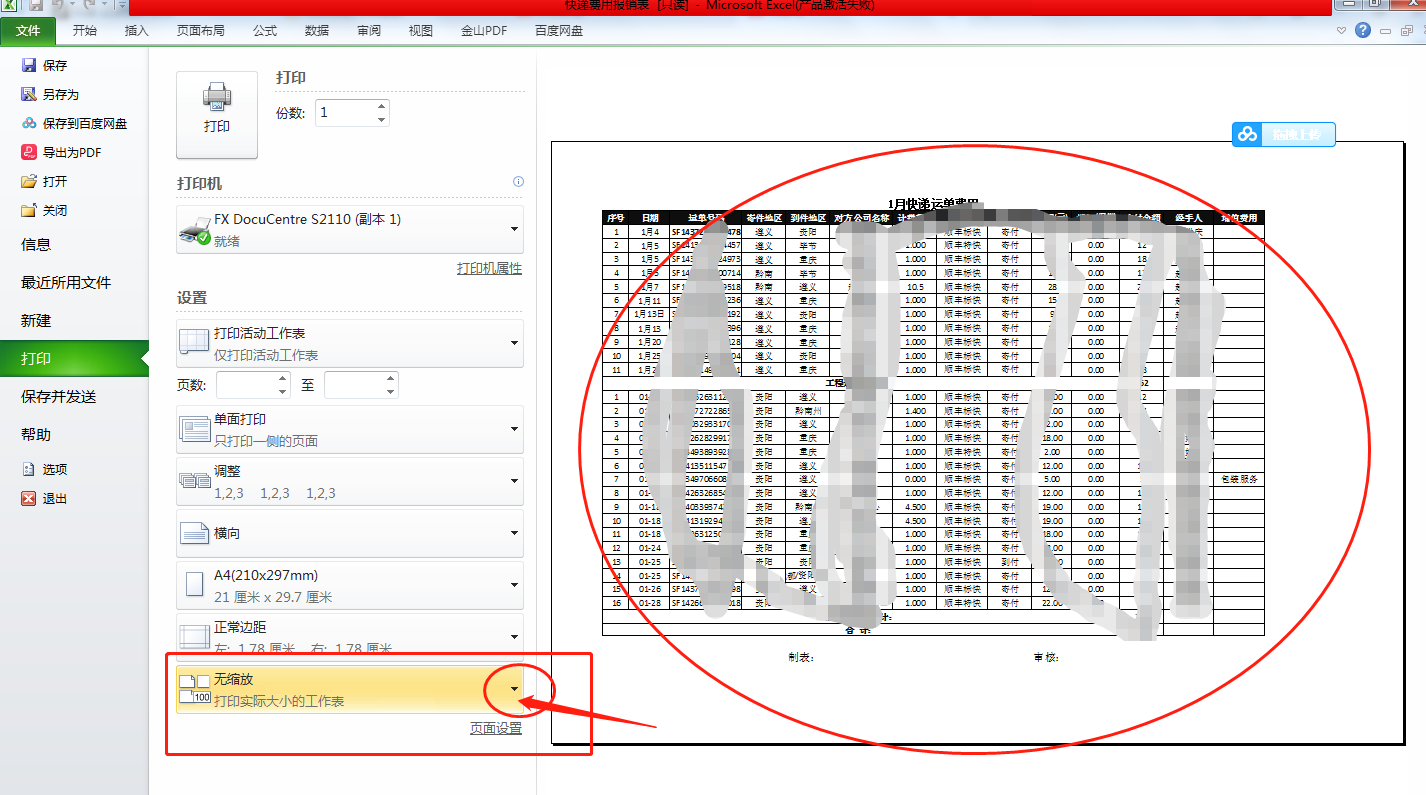Viewport: 1426px width, 795px height.
Task: Open the 打印活动工作表 dropdown
Action: 350,344
